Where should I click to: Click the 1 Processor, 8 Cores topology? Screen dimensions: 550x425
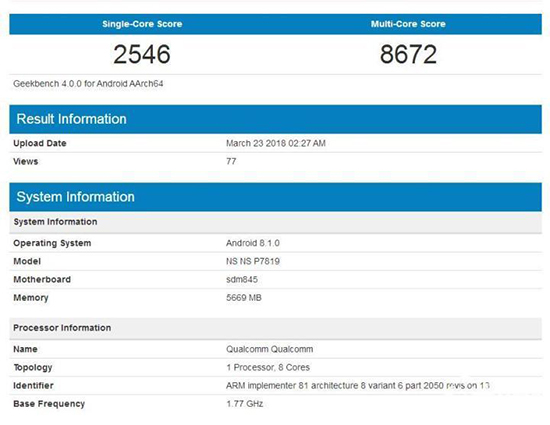[268, 367]
